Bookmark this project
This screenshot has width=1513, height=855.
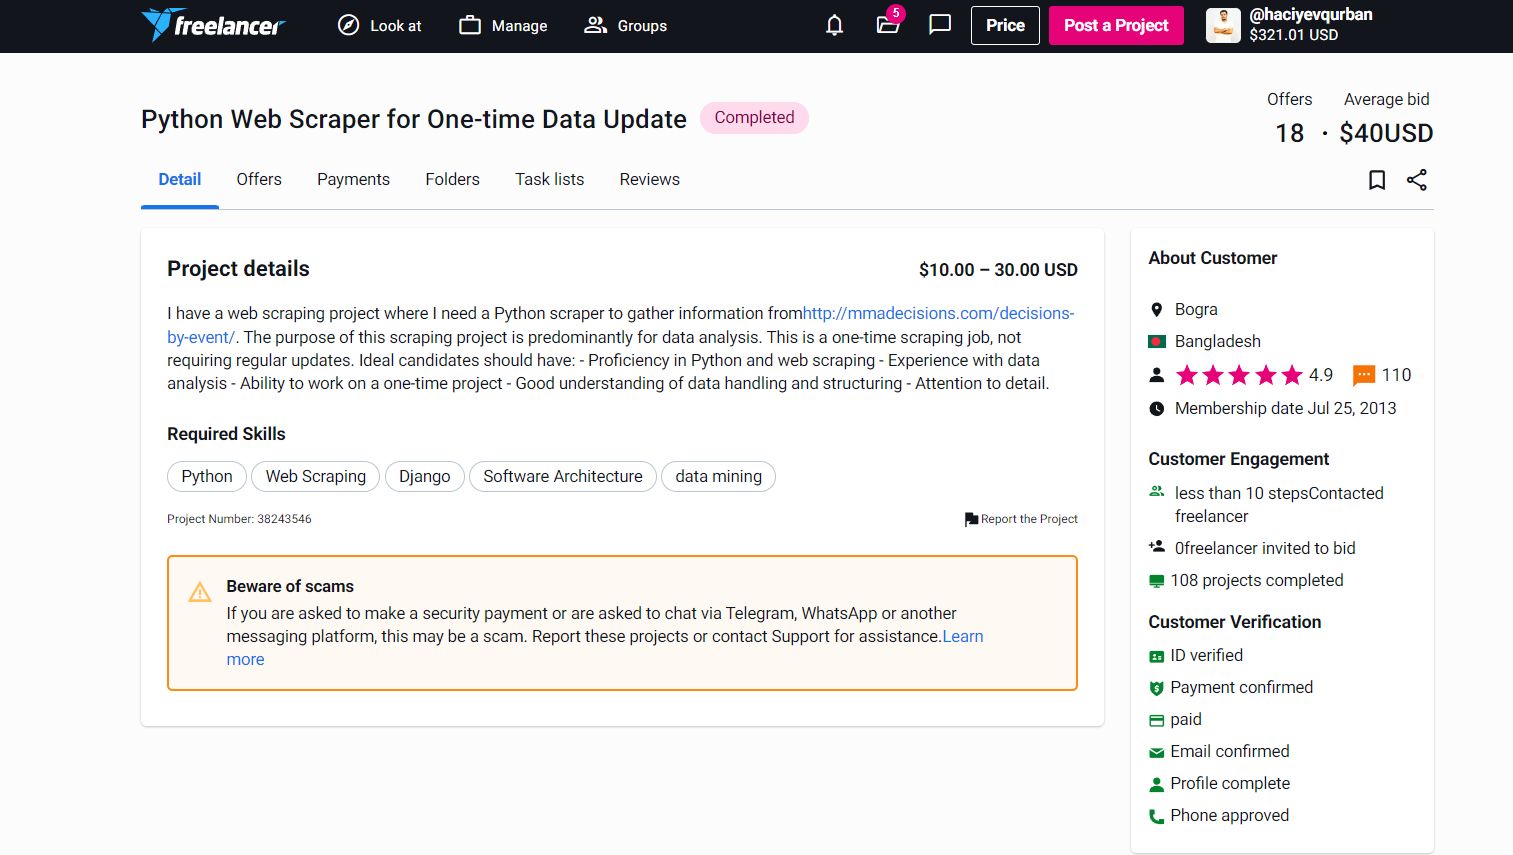coord(1377,180)
